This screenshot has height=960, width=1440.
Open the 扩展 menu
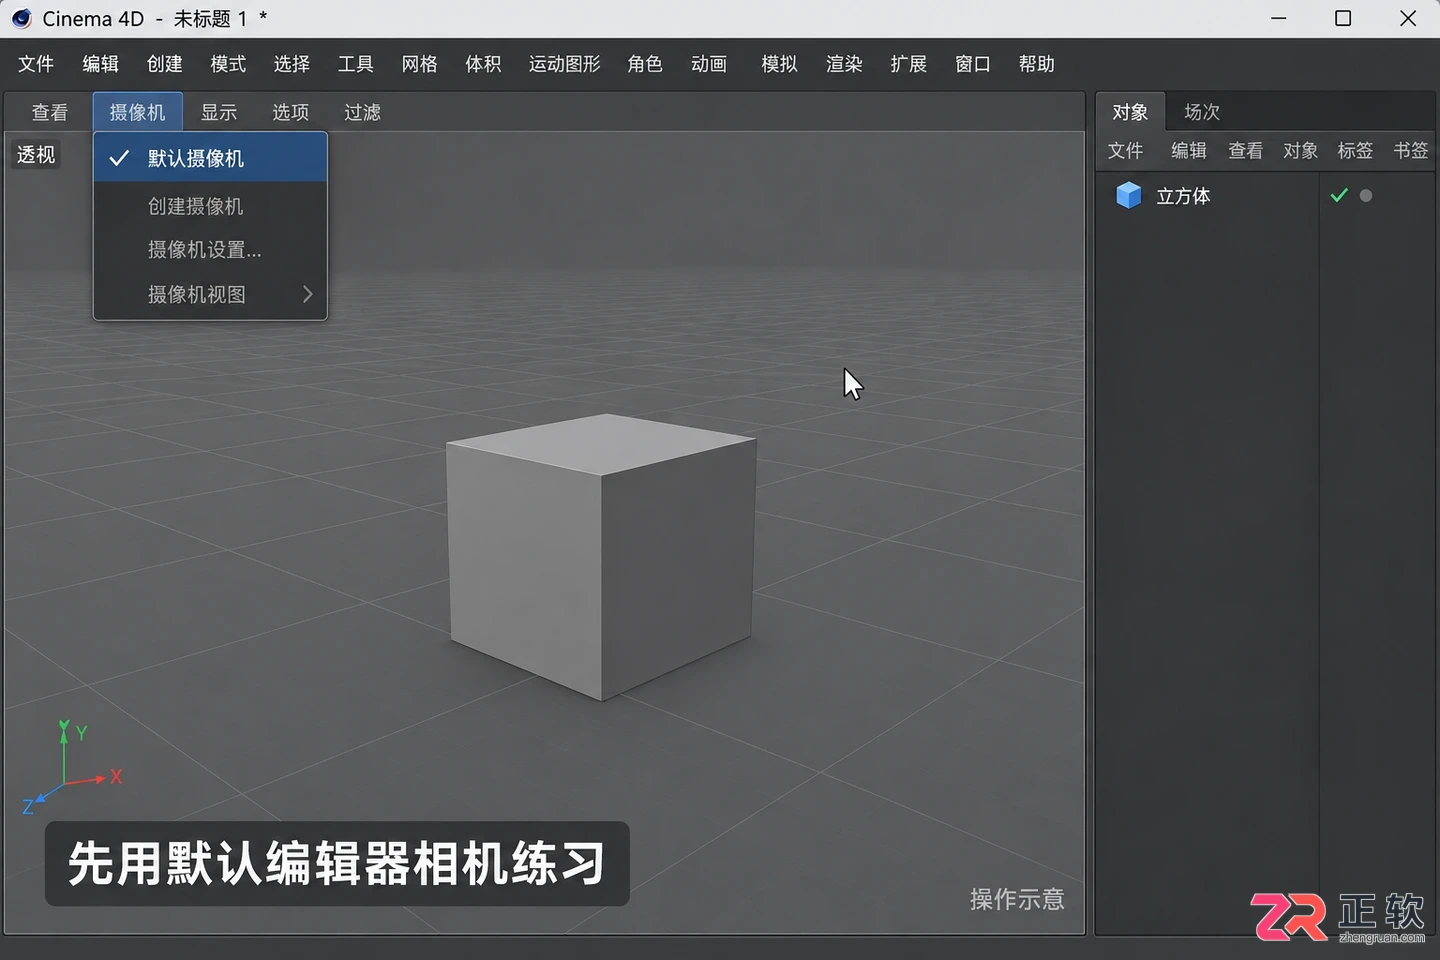908,64
